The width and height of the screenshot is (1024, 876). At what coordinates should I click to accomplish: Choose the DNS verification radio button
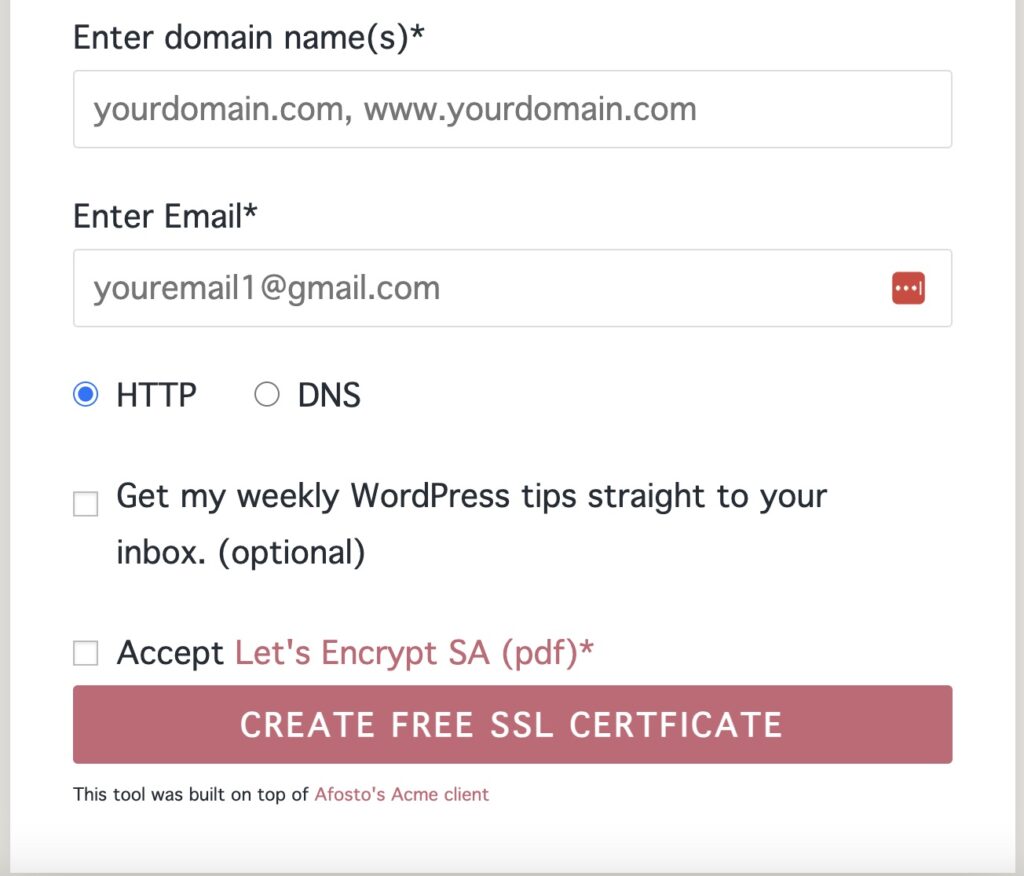point(266,395)
